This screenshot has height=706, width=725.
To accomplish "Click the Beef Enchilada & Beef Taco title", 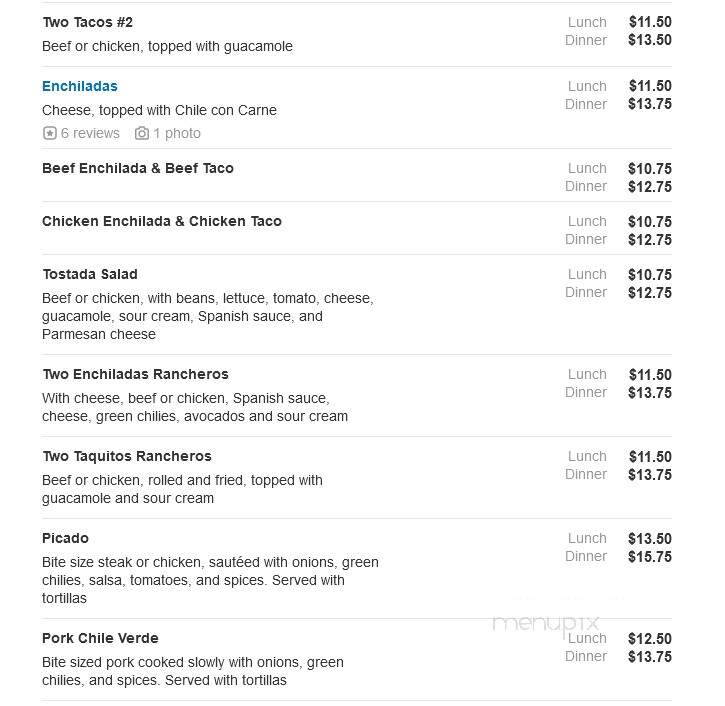I will (x=138, y=168).
